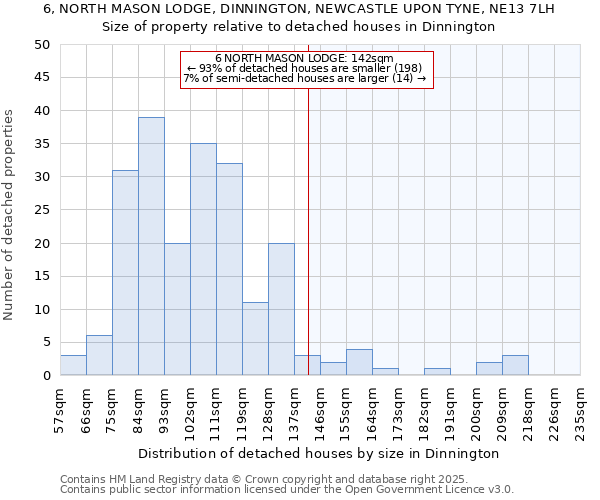Click the small bar starting at 200sqm
Screen dimensions: 600x500
pyautogui.click(x=489, y=369)
